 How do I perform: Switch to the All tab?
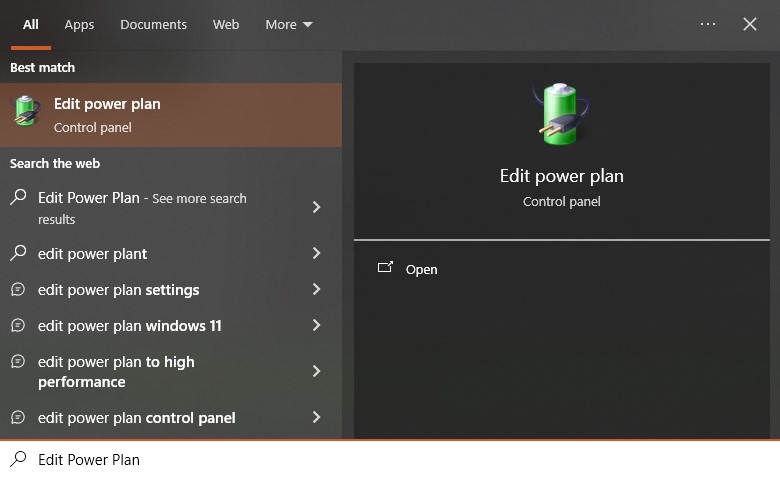[30, 24]
